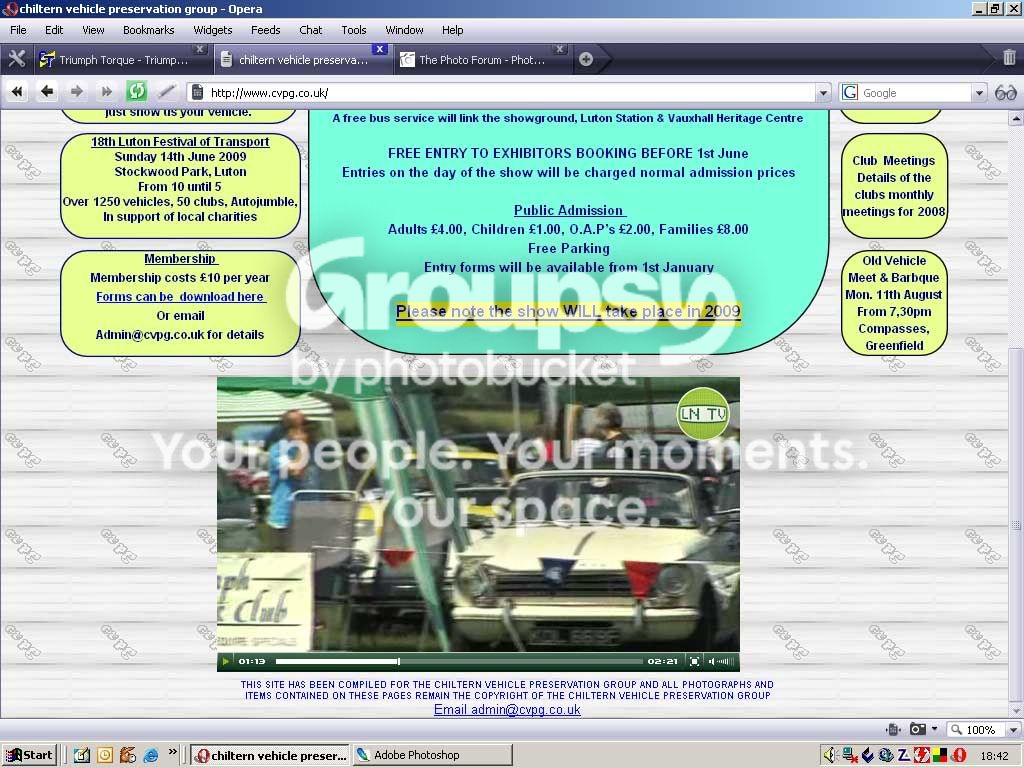Open dropdown beside camera status icon

935,729
